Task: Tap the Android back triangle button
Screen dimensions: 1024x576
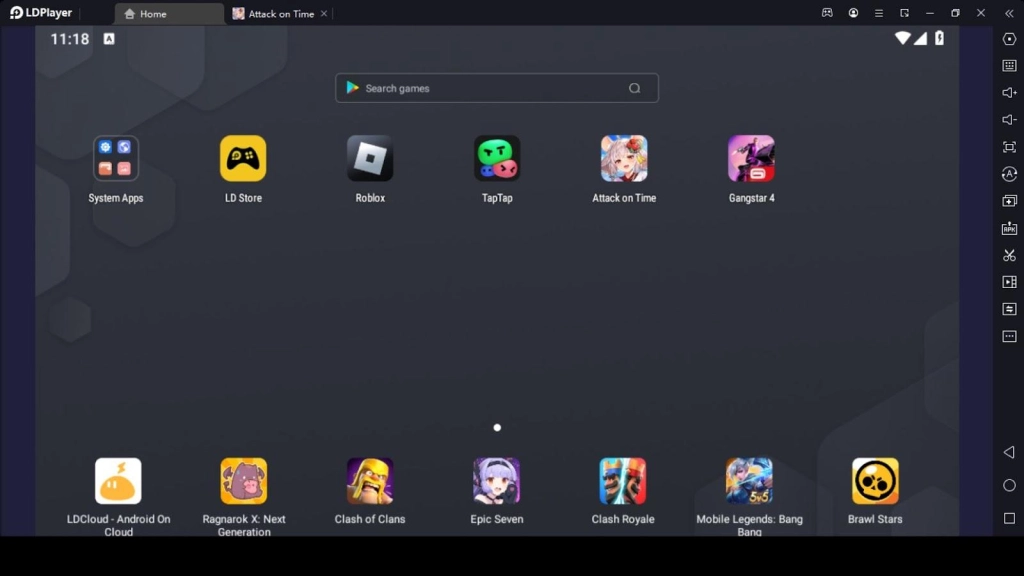Action: point(1009,452)
